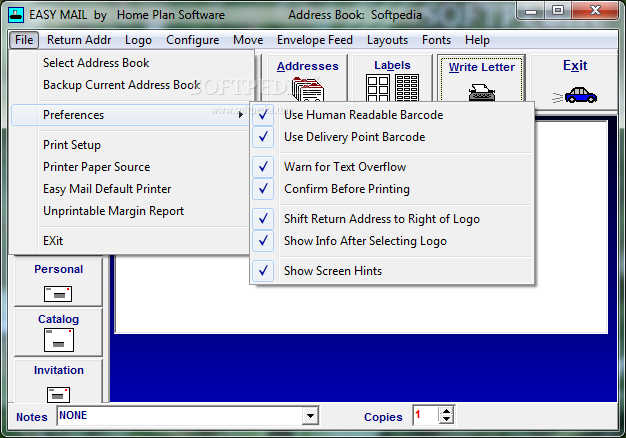Click the Personal envelope type label
The image size is (626, 438).
click(59, 269)
